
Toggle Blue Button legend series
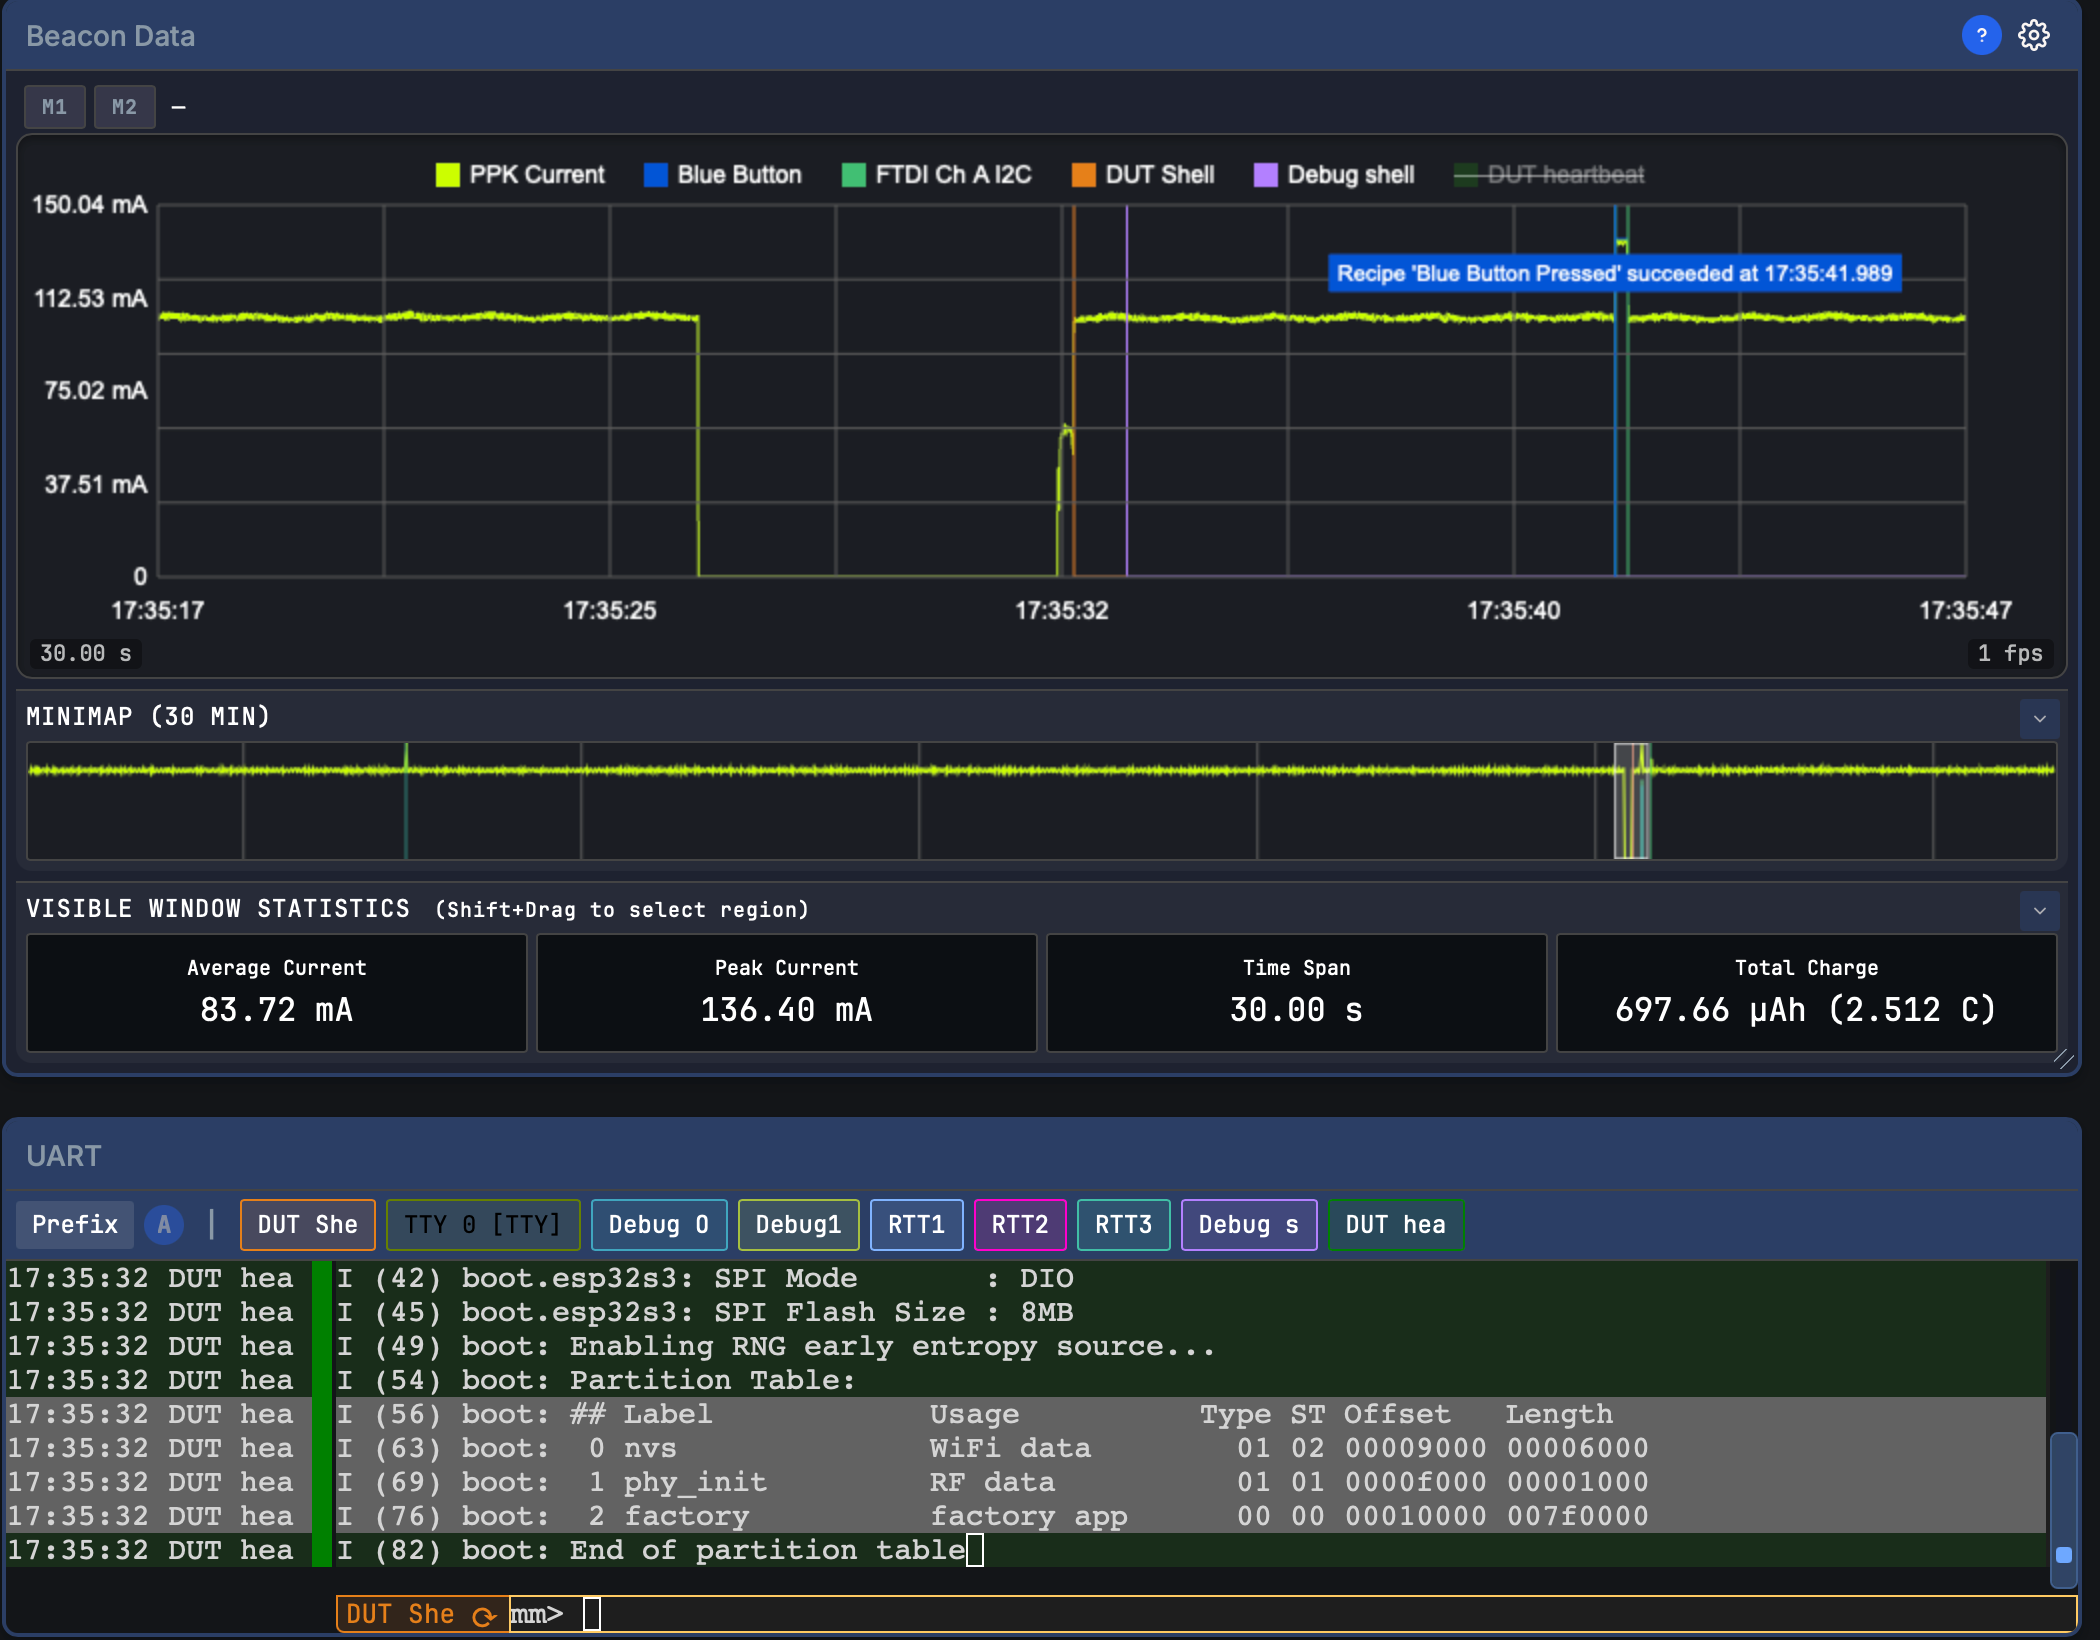723,175
